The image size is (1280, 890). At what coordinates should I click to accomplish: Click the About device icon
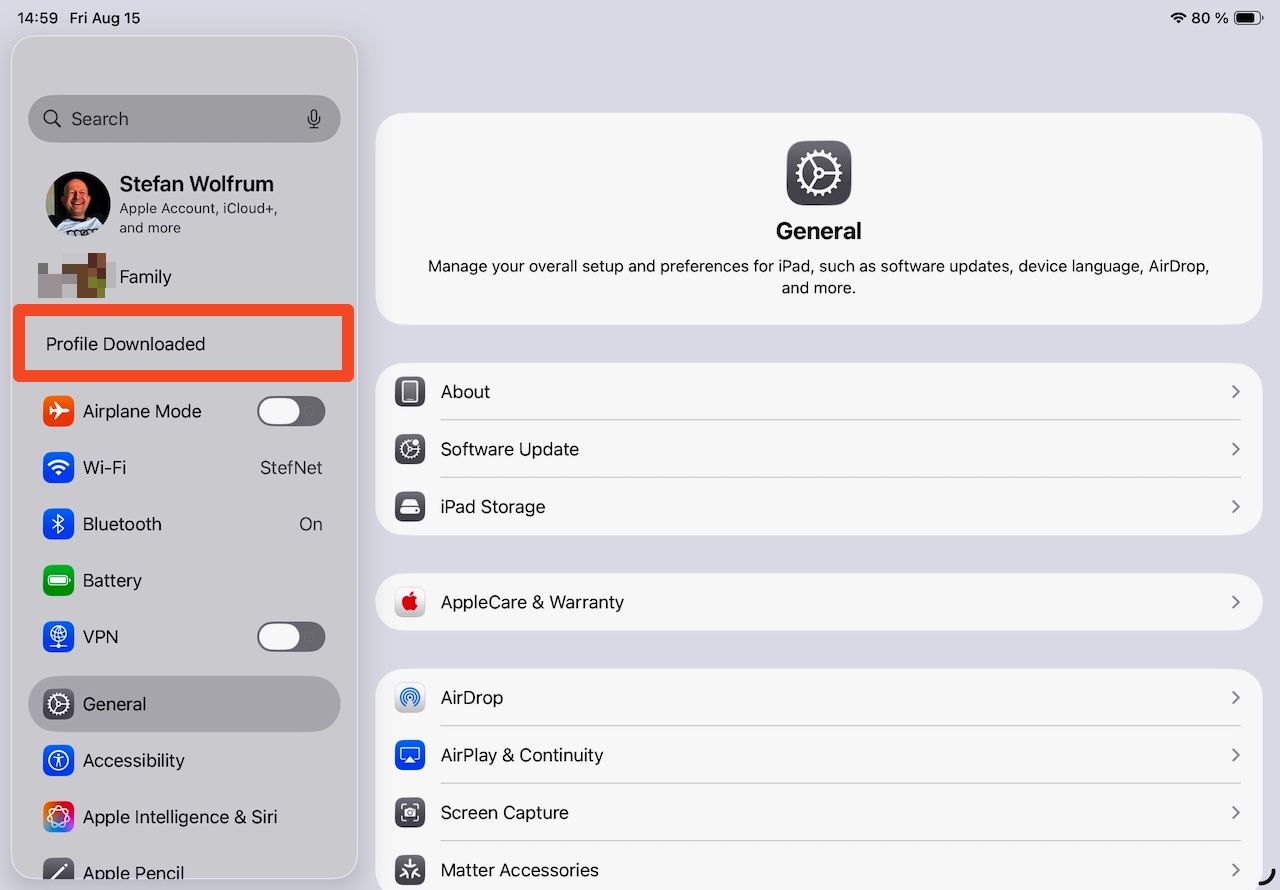pos(410,392)
